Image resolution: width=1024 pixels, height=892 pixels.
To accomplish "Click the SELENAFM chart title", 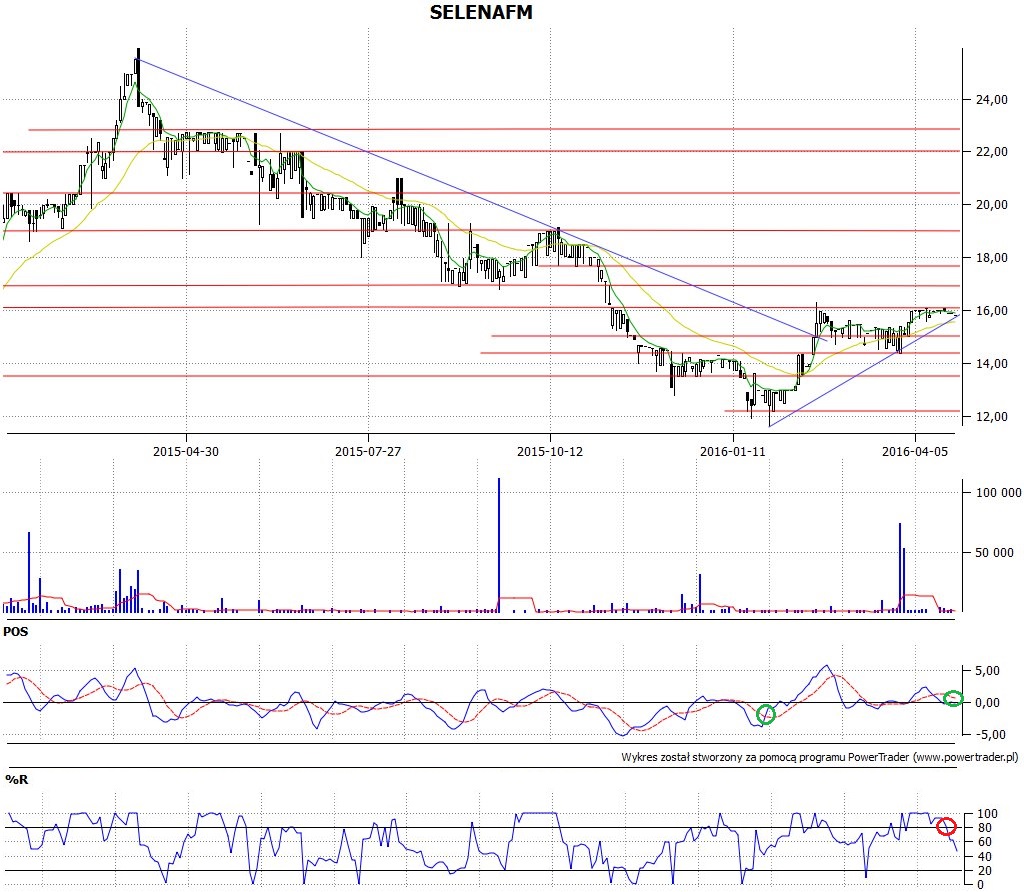I will [x=481, y=12].
